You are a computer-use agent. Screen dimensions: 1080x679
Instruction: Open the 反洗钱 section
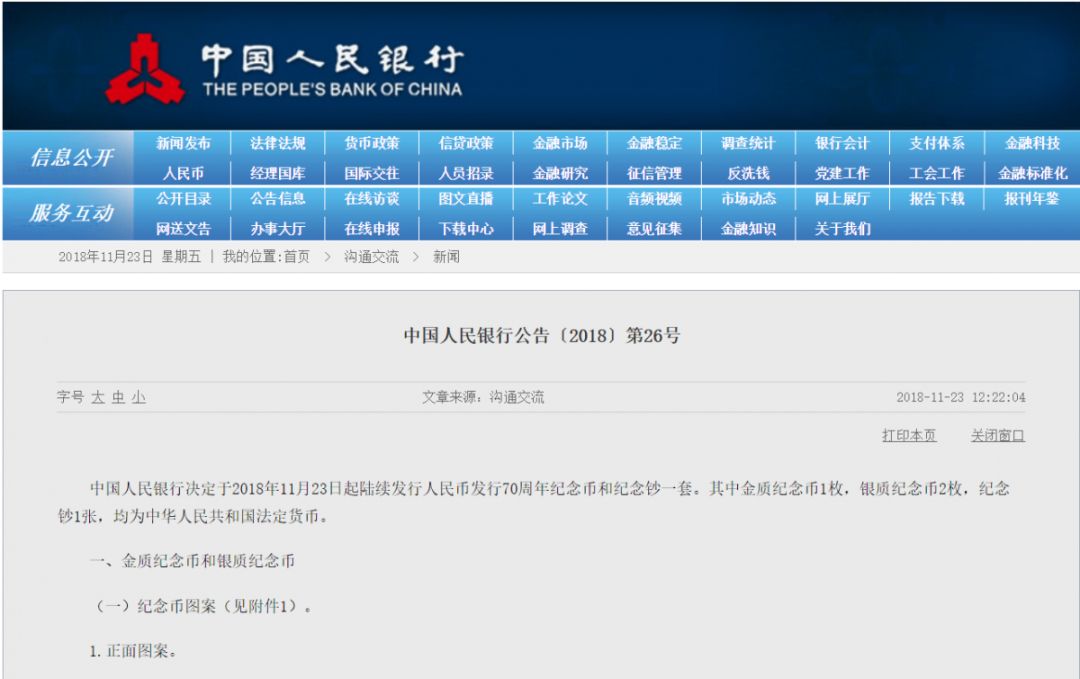749,173
